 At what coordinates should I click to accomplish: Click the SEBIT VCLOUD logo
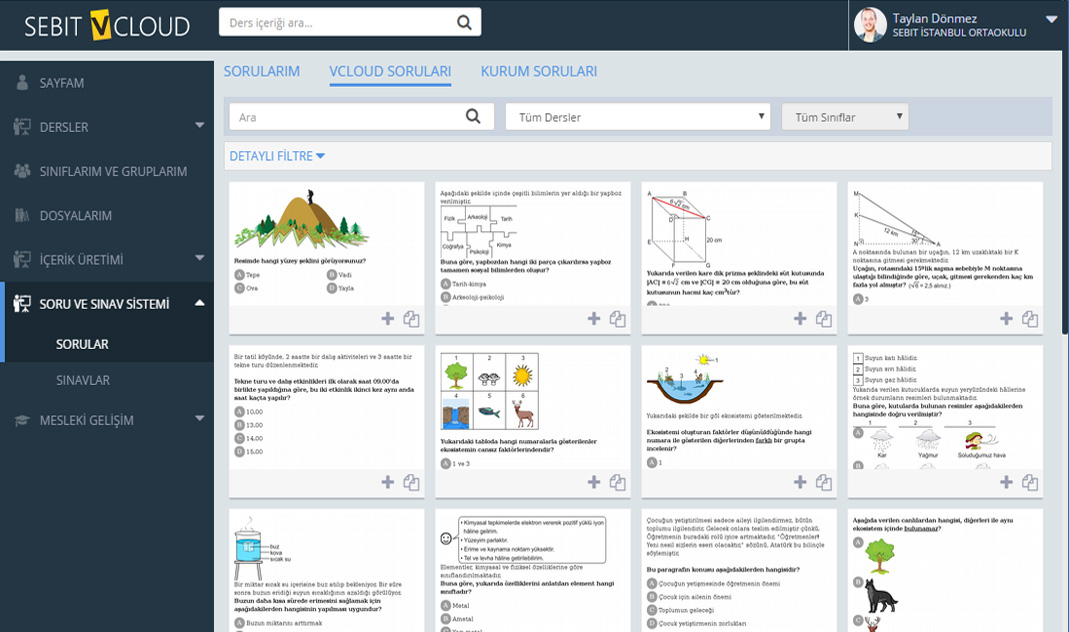pos(107,25)
